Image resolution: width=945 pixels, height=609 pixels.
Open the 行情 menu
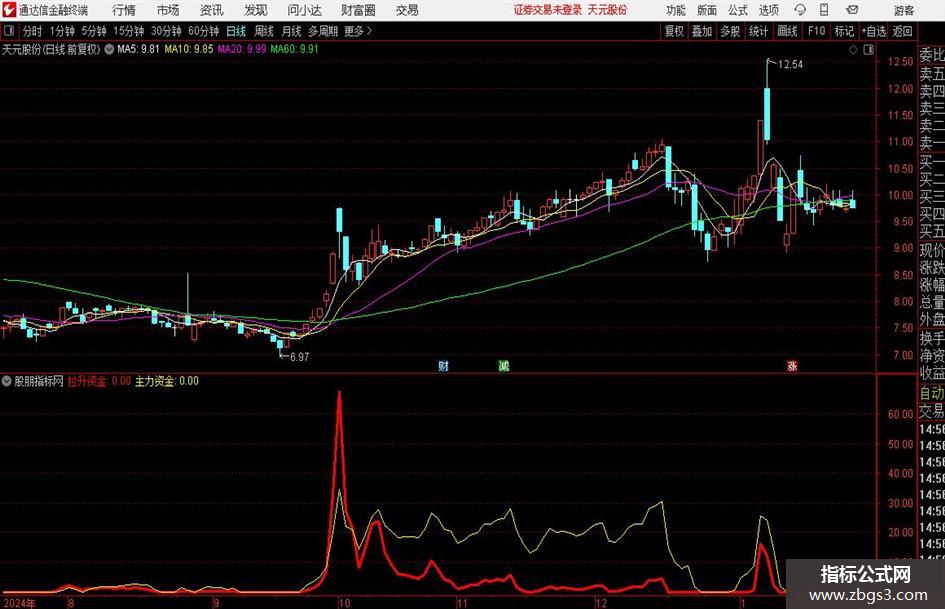[x=124, y=10]
